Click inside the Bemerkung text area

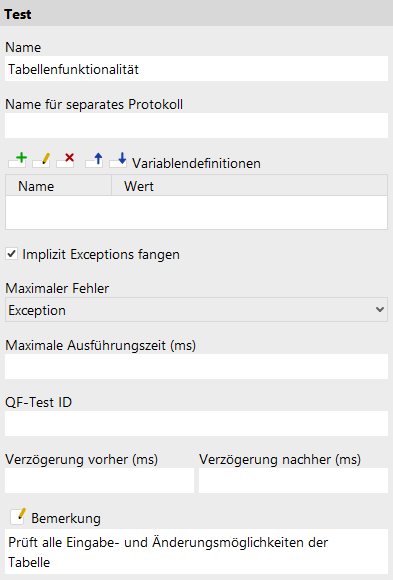click(196, 554)
